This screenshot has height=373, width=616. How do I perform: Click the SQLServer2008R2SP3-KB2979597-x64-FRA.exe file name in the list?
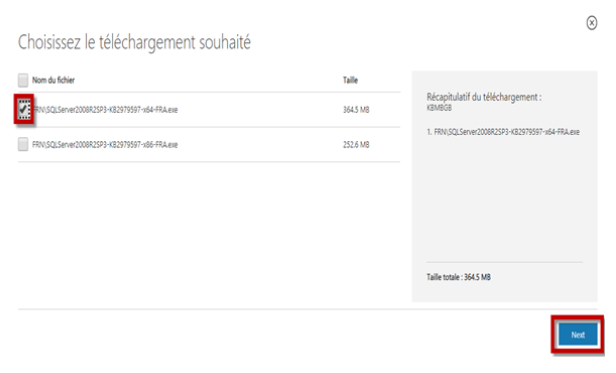point(105,110)
